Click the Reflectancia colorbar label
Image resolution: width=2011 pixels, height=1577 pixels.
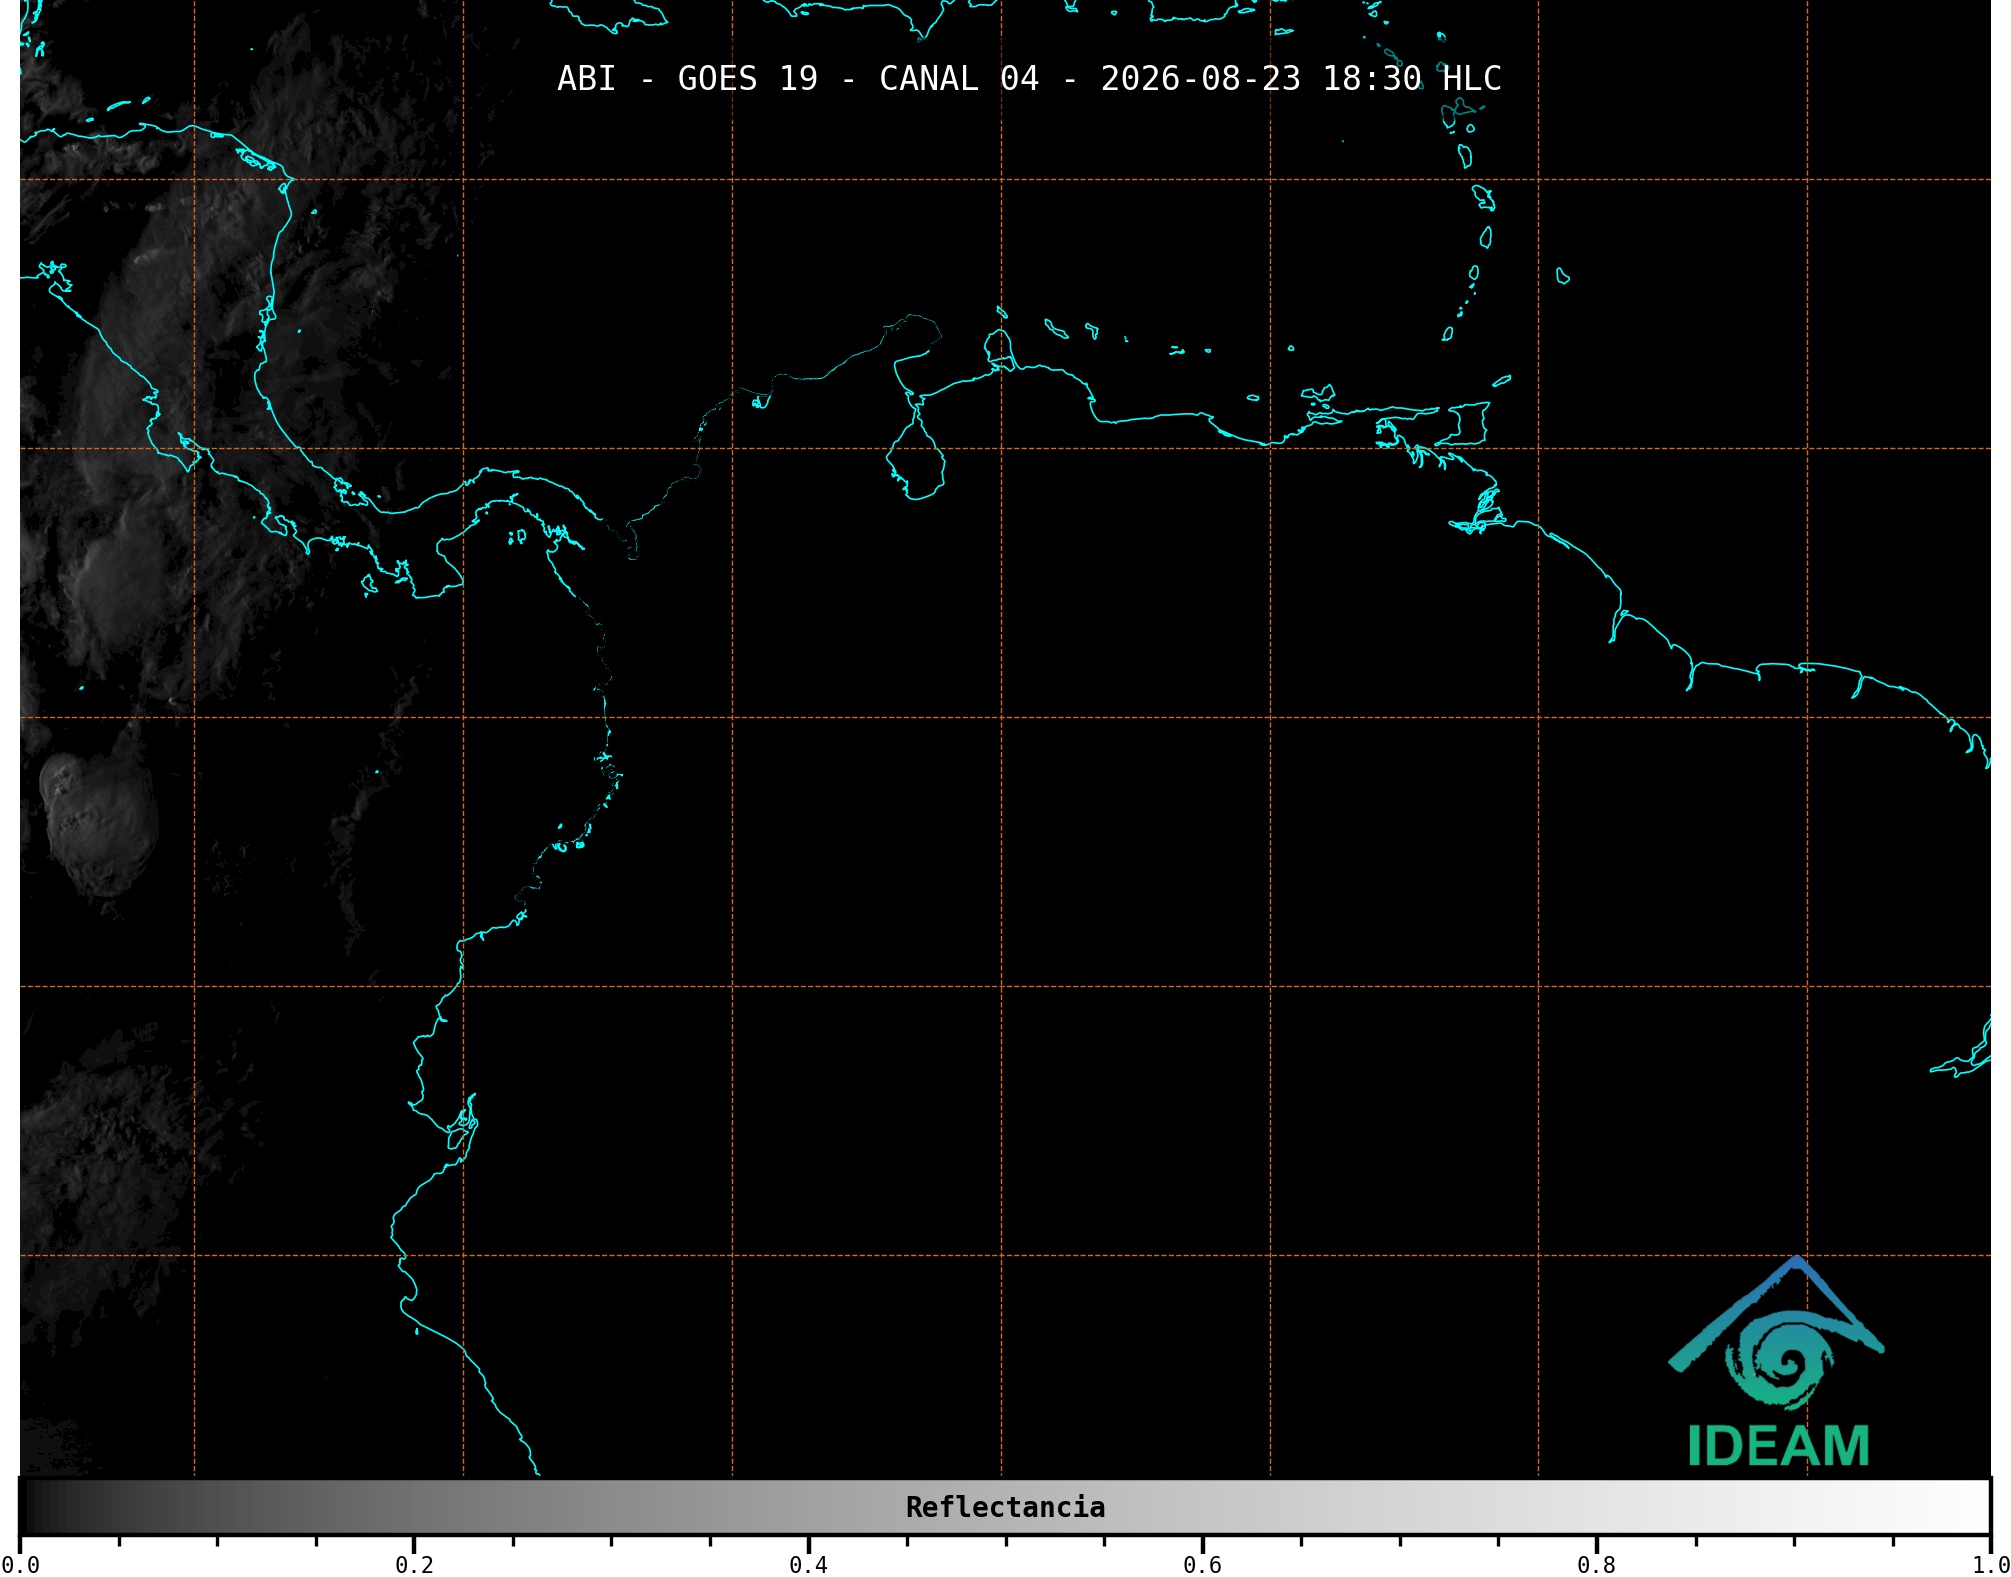[1005, 1507]
